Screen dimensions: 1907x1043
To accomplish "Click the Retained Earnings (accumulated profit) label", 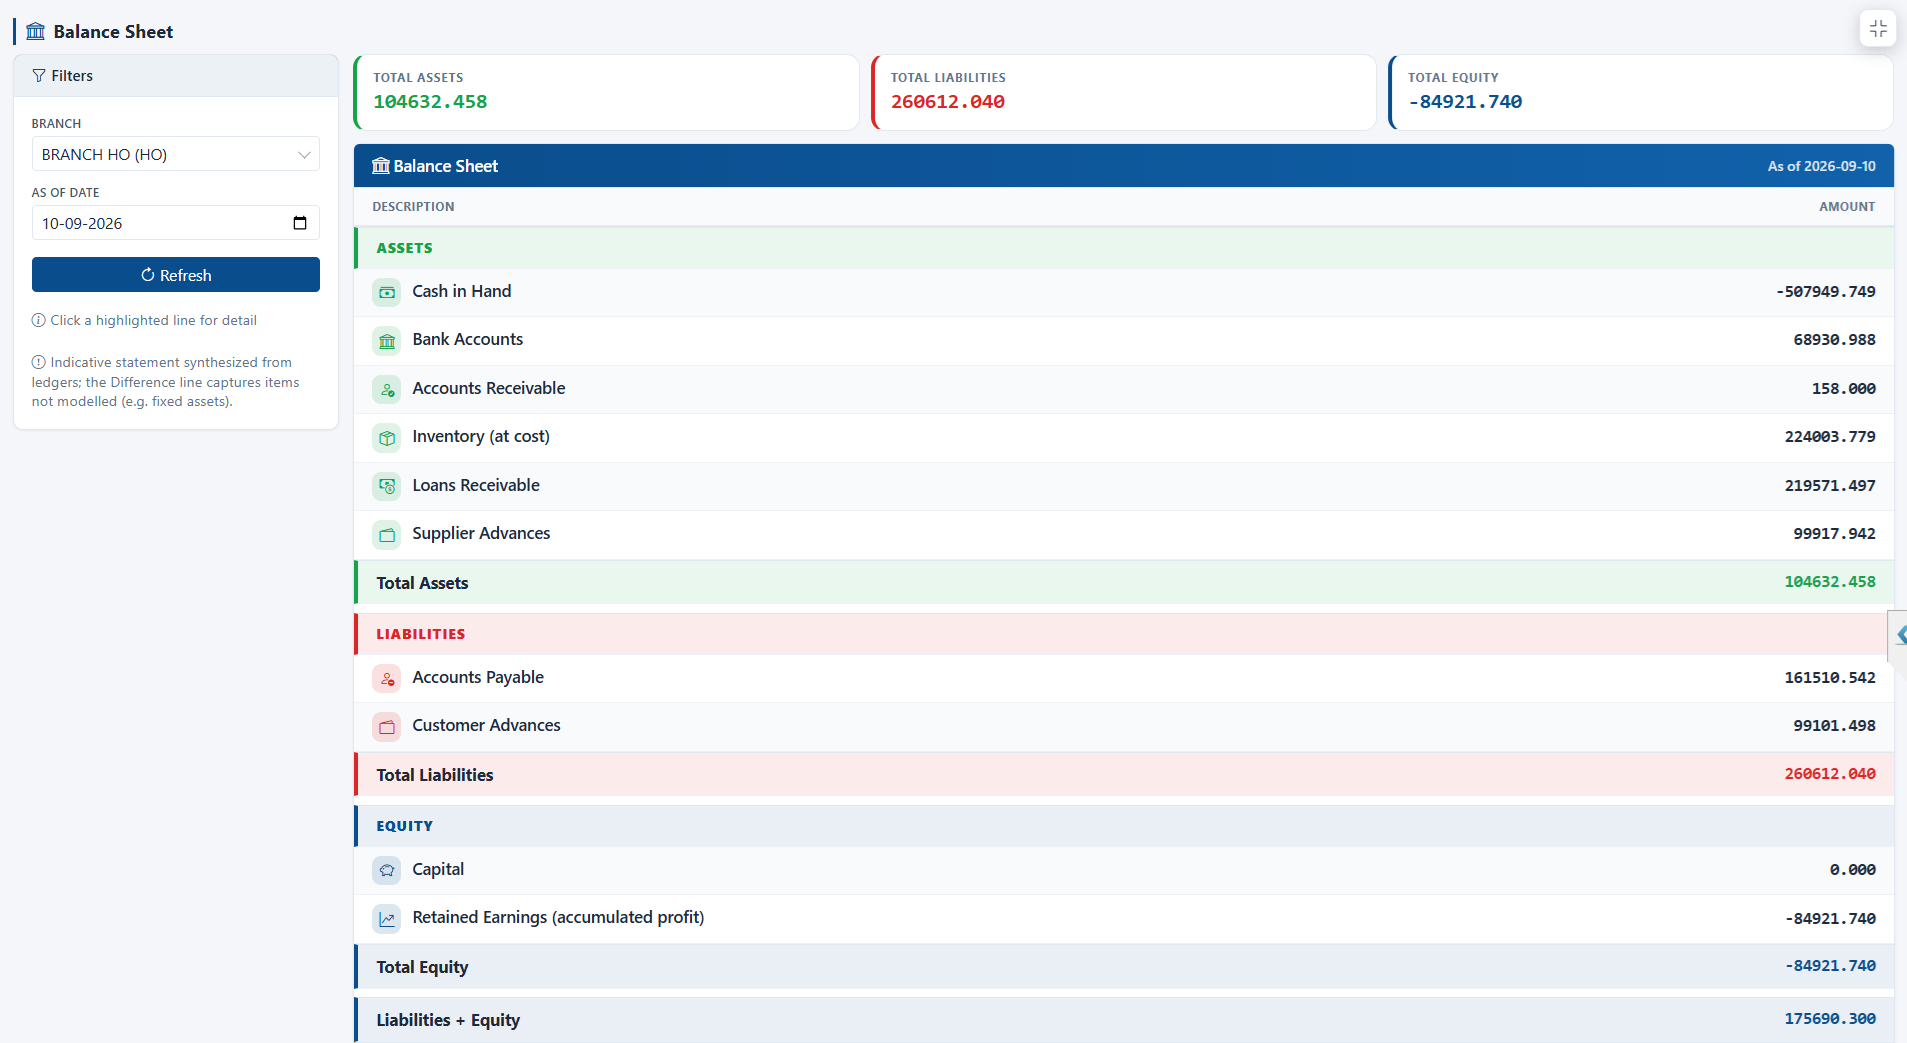I will (558, 917).
